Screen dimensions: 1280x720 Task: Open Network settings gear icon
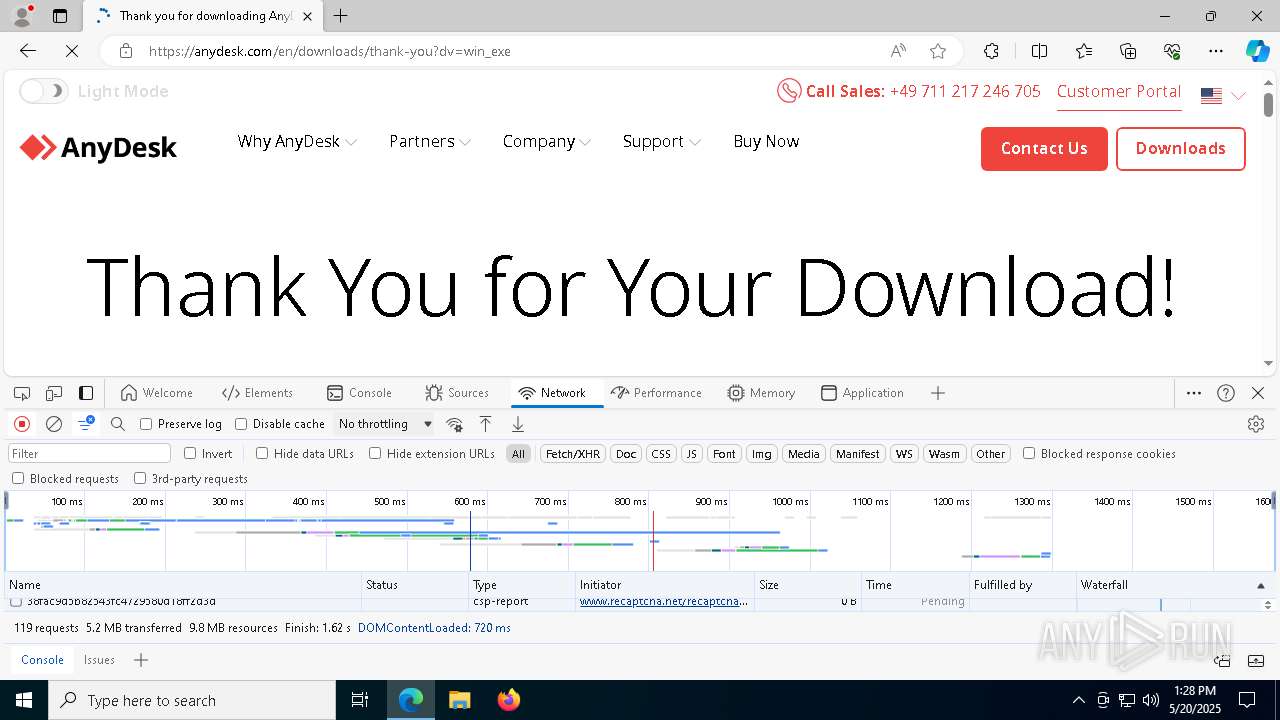pos(1256,424)
